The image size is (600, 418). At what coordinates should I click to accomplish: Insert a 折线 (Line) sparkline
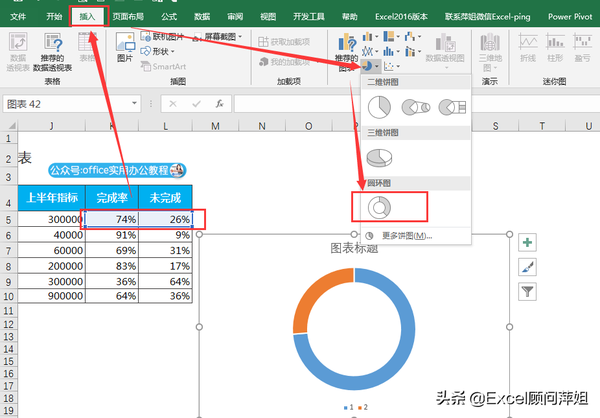tap(528, 47)
